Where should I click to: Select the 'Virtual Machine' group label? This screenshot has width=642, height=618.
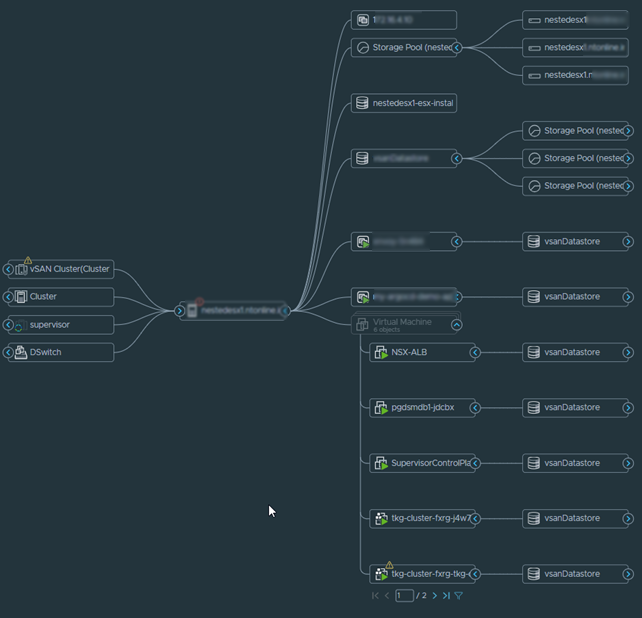402,322
